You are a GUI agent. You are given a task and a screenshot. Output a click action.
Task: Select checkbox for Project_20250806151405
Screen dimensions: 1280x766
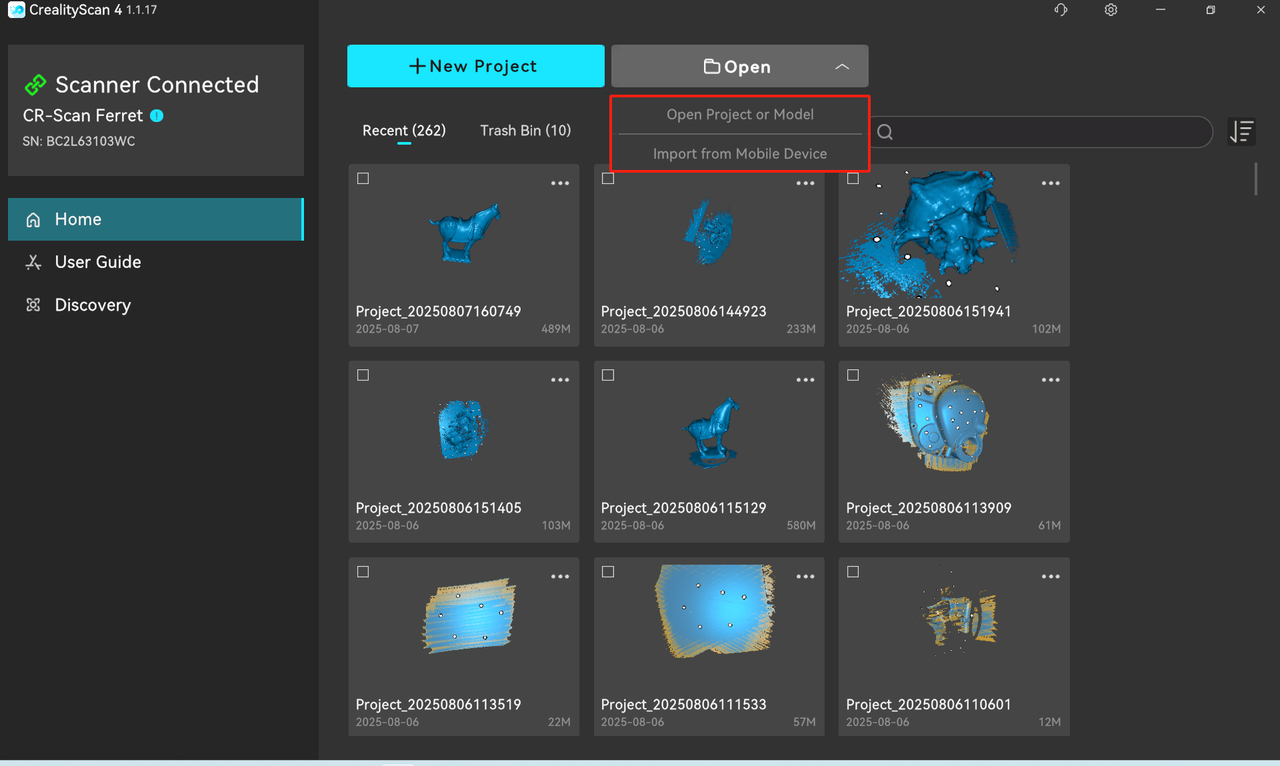click(x=363, y=375)
